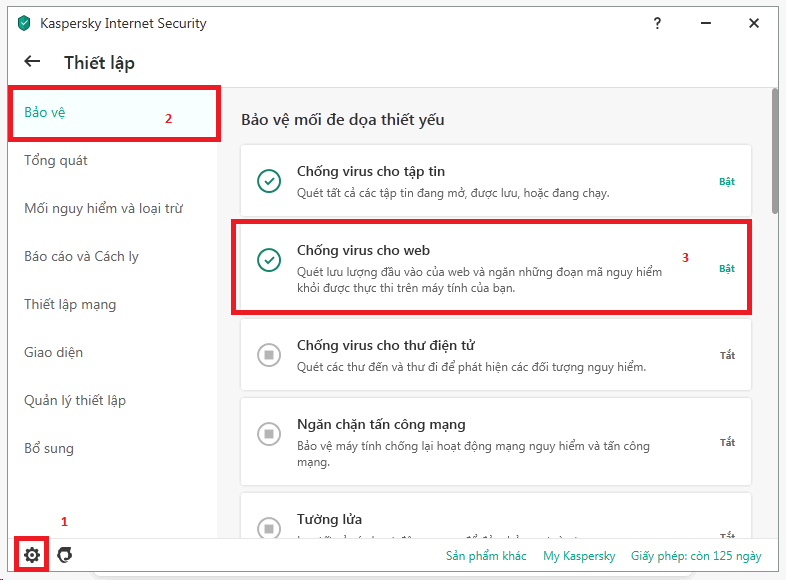The image size is (786, 580).
Task: Open Chống virus cho web title
Action: tap(363, 250)
